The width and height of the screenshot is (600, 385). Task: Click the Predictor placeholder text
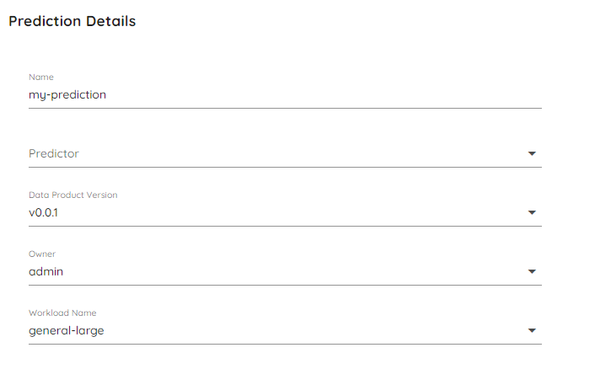54,153
